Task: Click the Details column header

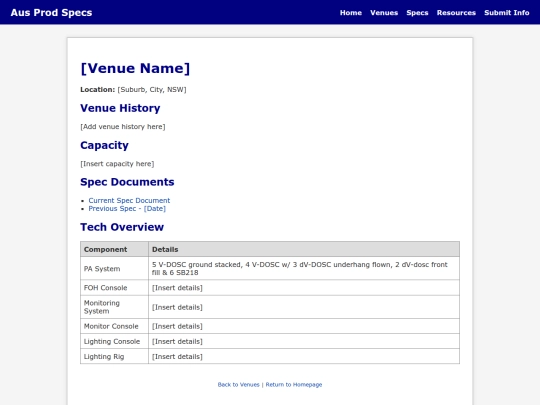Action: 304,249
